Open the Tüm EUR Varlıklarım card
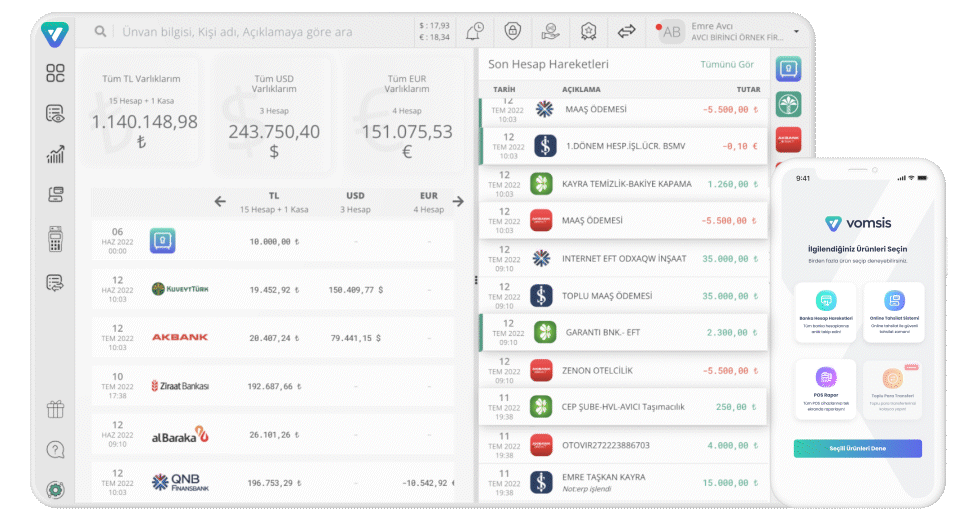This screenshot has height=520, width=960. (x=407, y=114)
